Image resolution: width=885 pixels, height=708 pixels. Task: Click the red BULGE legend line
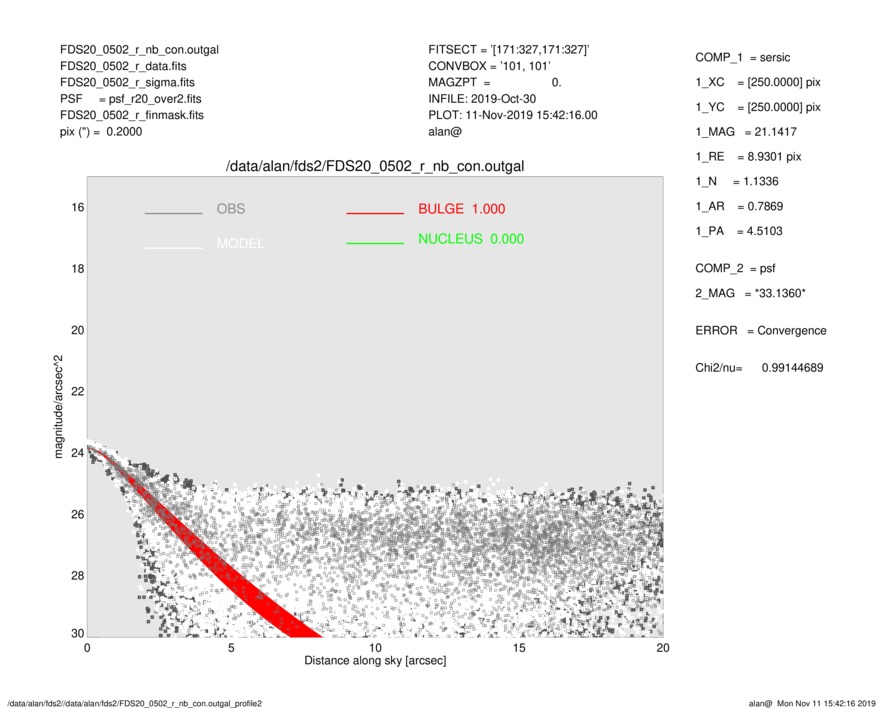(375, 213)
